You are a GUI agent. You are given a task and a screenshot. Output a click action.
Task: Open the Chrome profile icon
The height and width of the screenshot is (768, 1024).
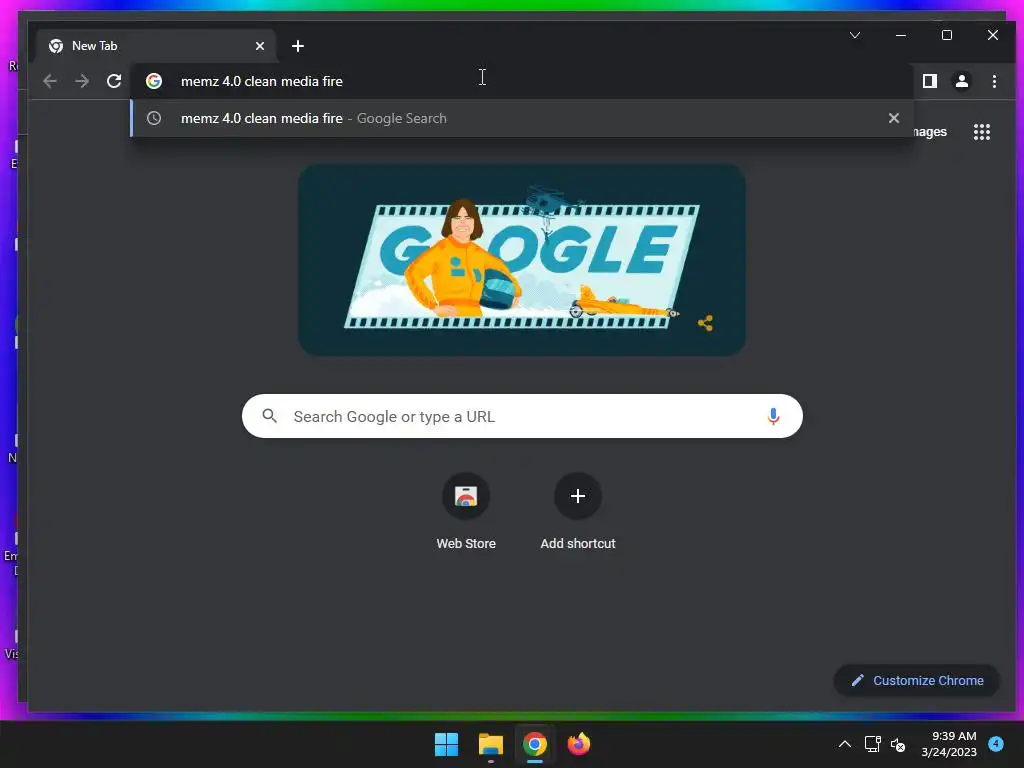(961, 81)
